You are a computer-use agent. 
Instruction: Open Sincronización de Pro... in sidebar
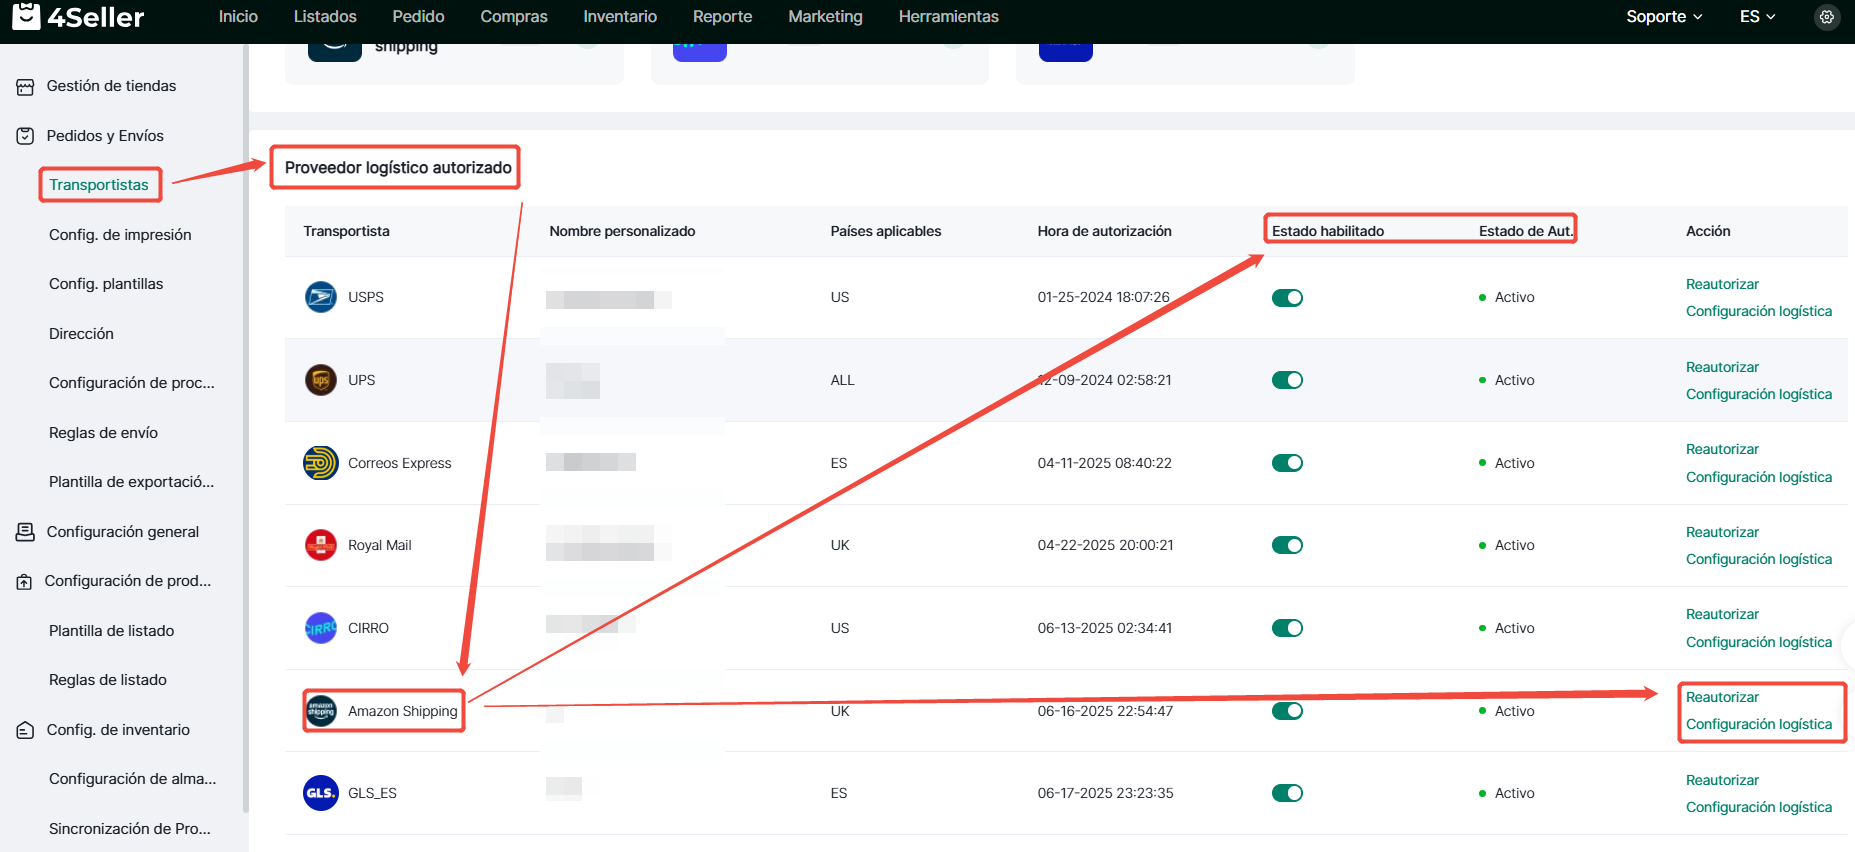tap(130, 829)
